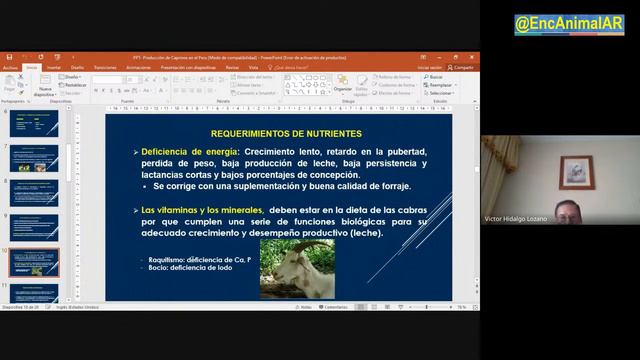Click Alinear texto button

pos(246,85)
